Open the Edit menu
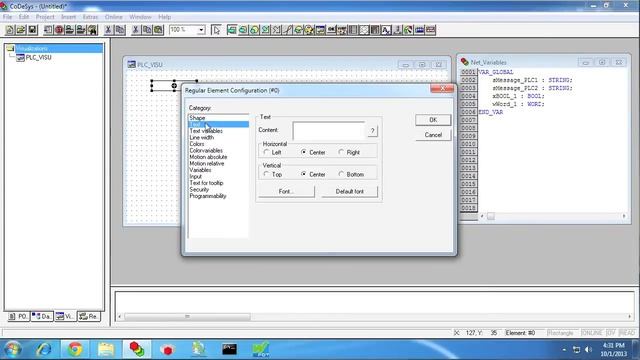This screenshot has width=640, height=360. point(24,17)
